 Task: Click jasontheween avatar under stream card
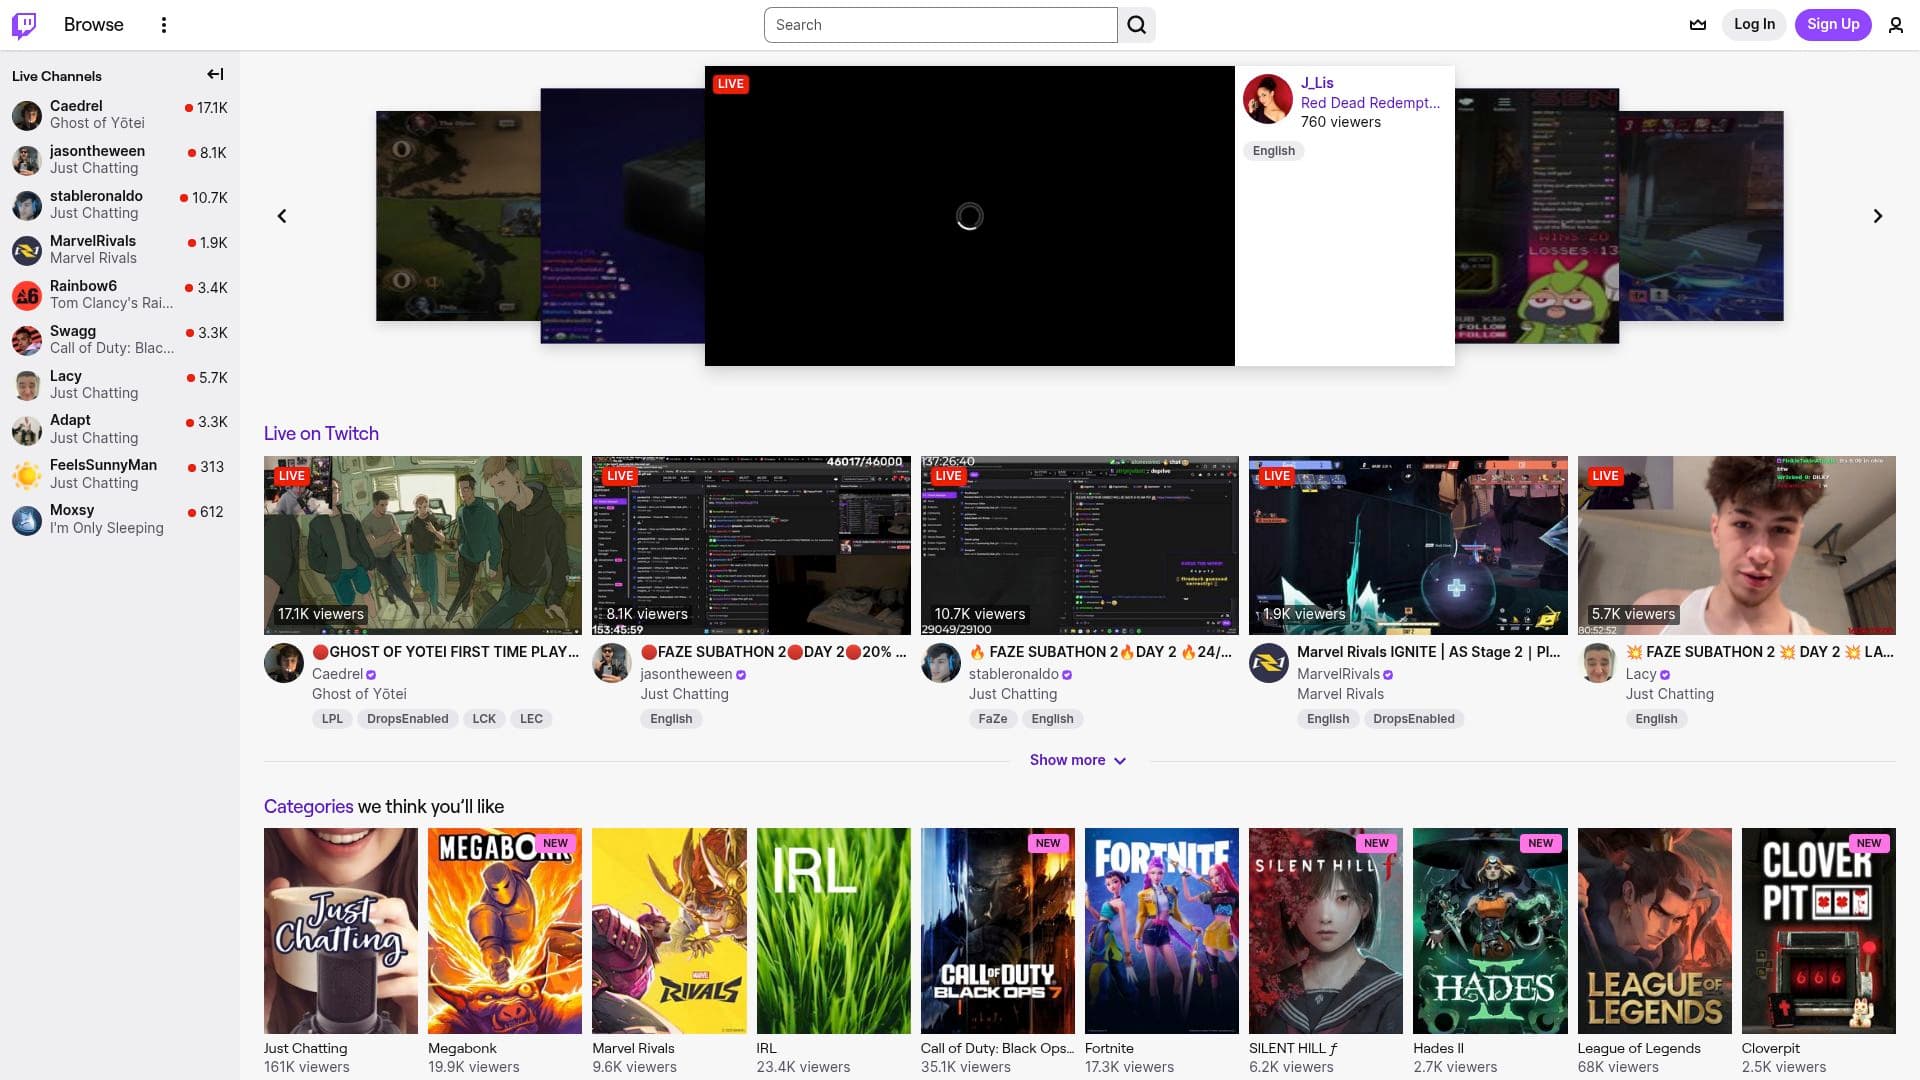(x=612, y=663)
